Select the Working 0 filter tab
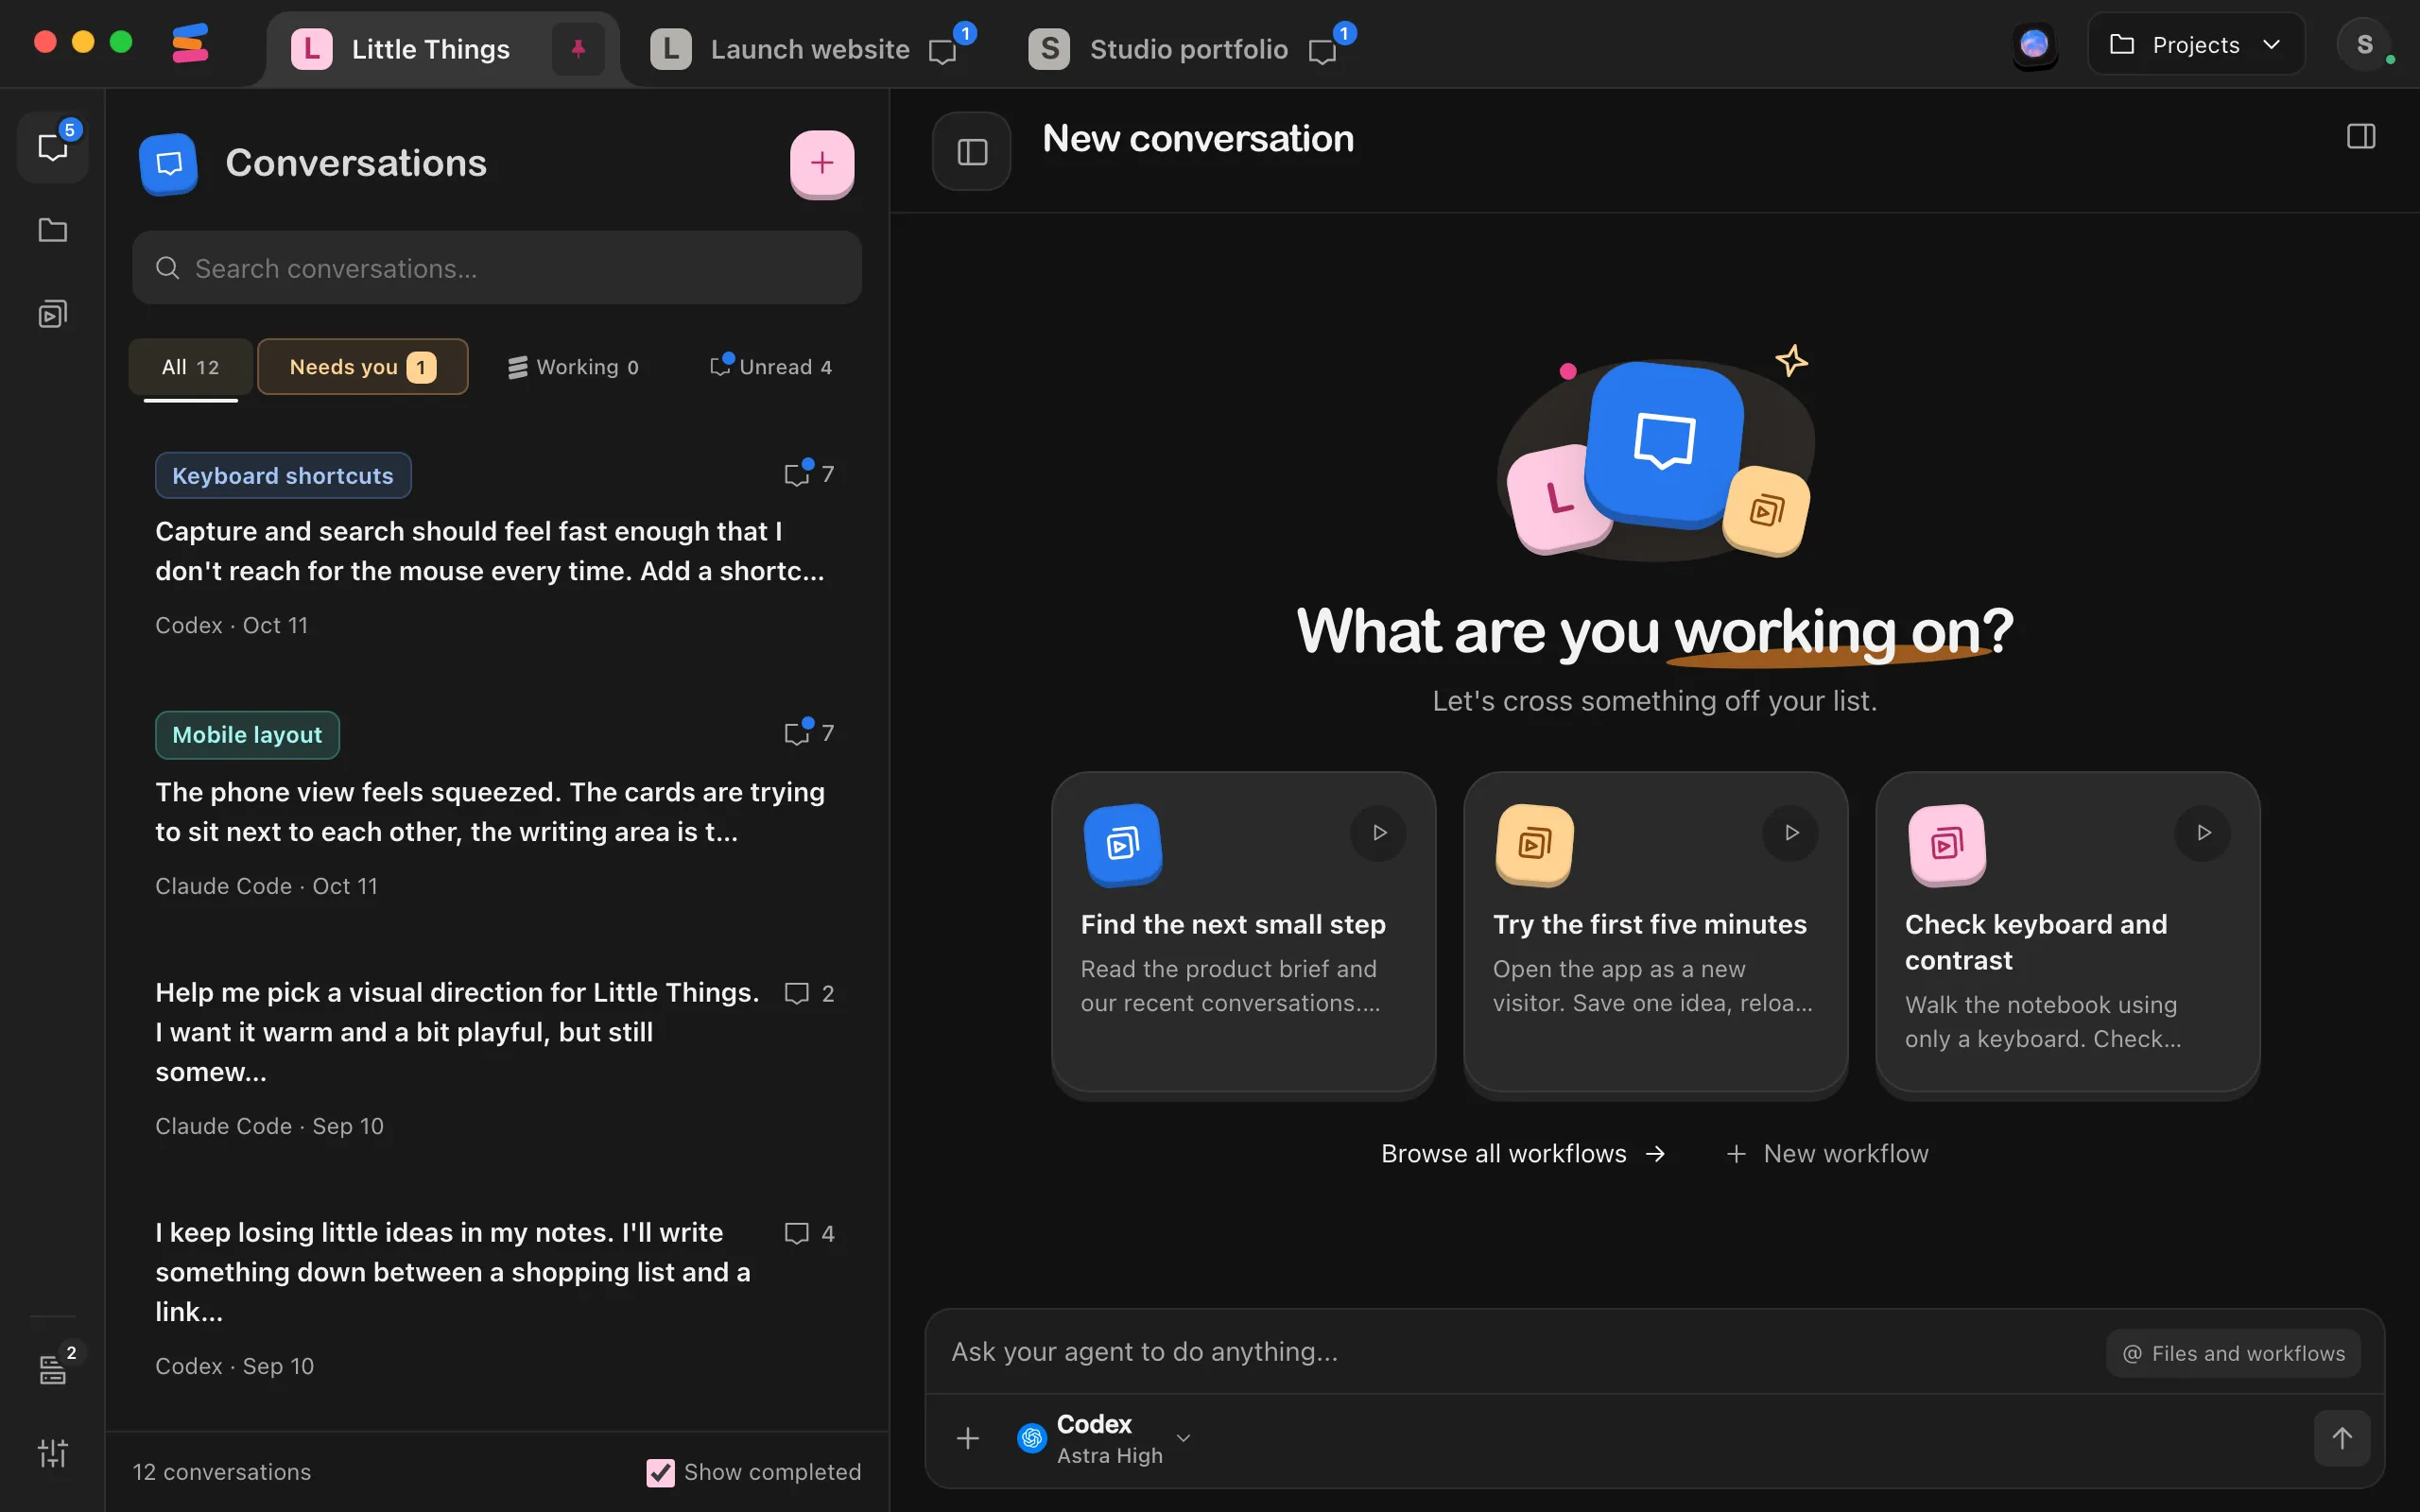This screenshot has height=1512, width=2420. click(x=573, y=367)
